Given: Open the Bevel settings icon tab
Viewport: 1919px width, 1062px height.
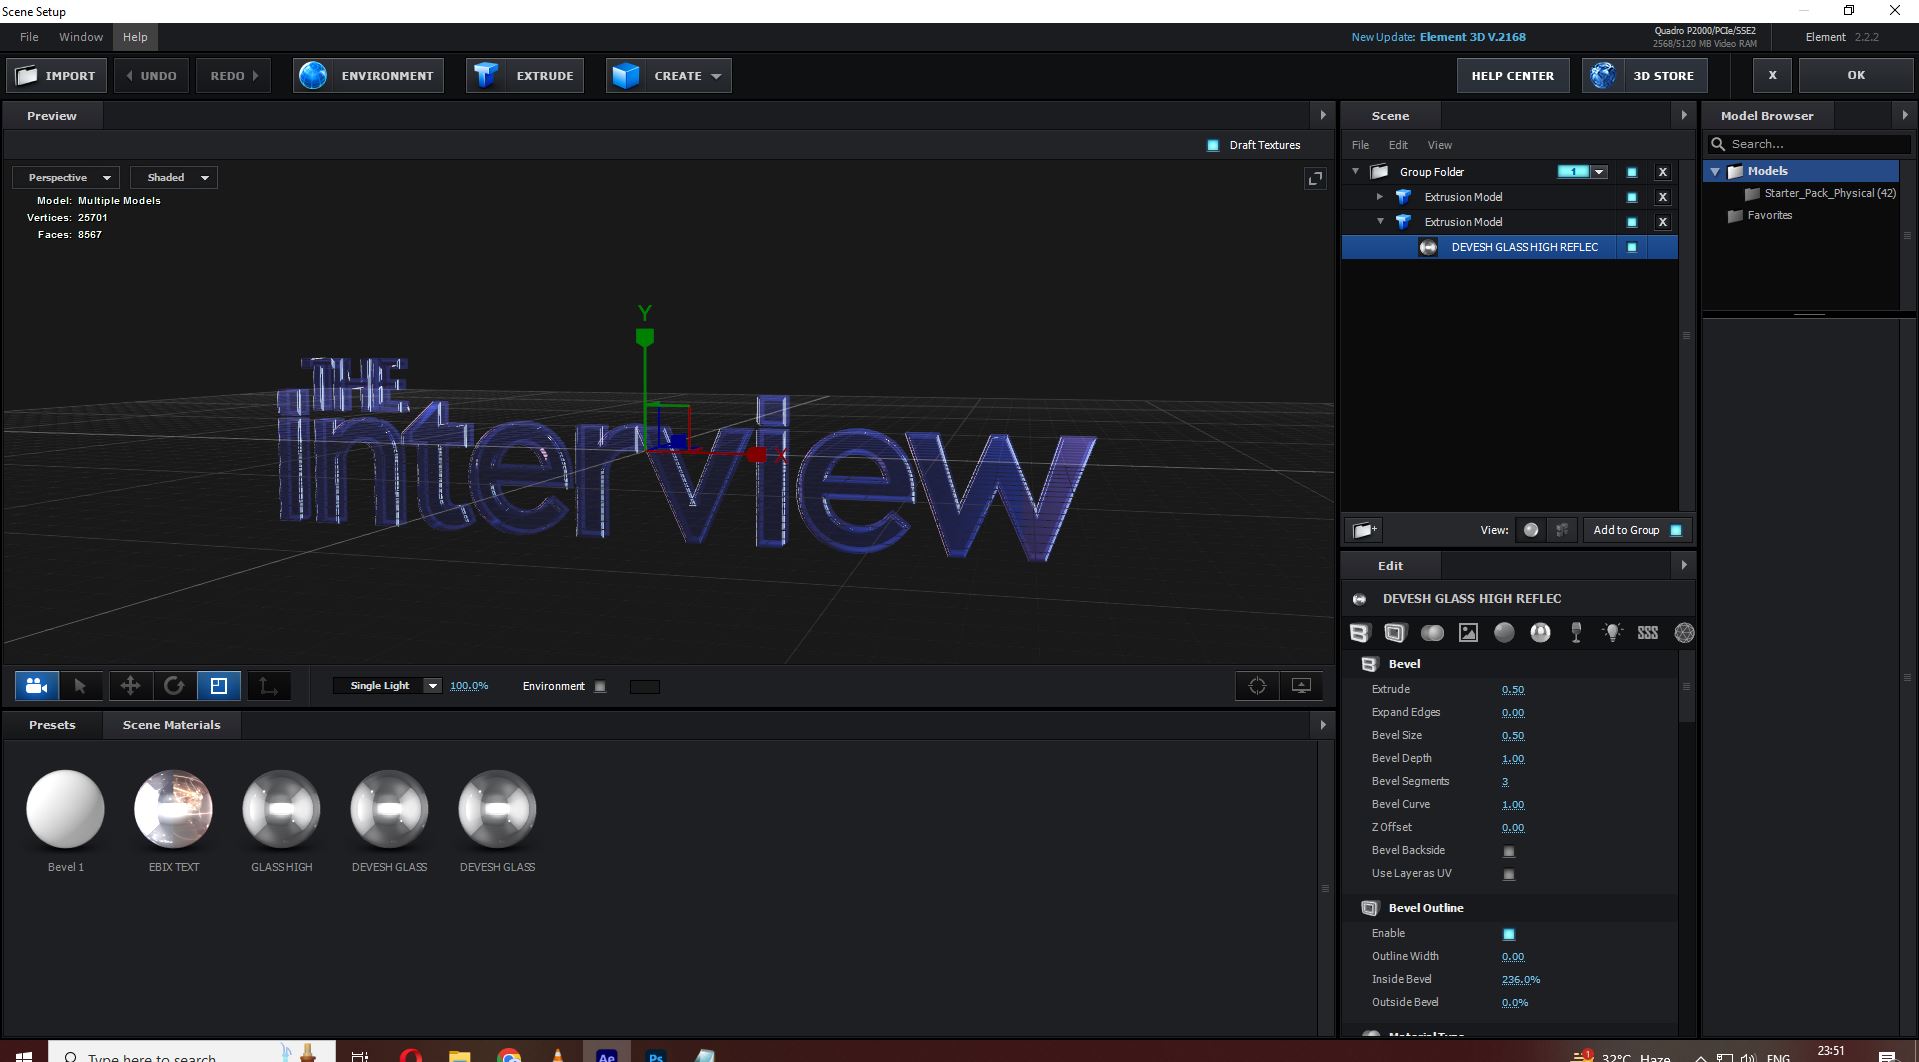Looking at the screenshot, I should tap(1359, 633).
